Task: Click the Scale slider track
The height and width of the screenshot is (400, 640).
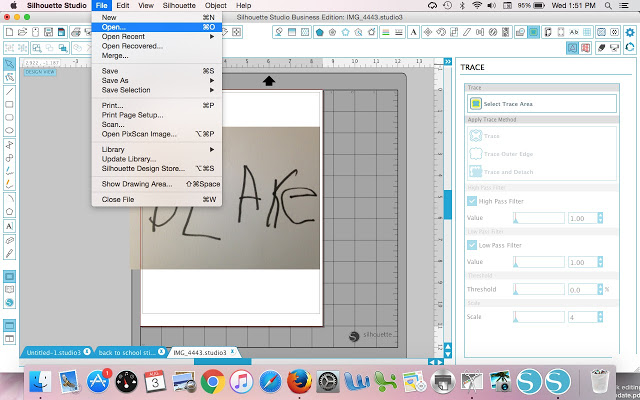Action: [539, 317]
